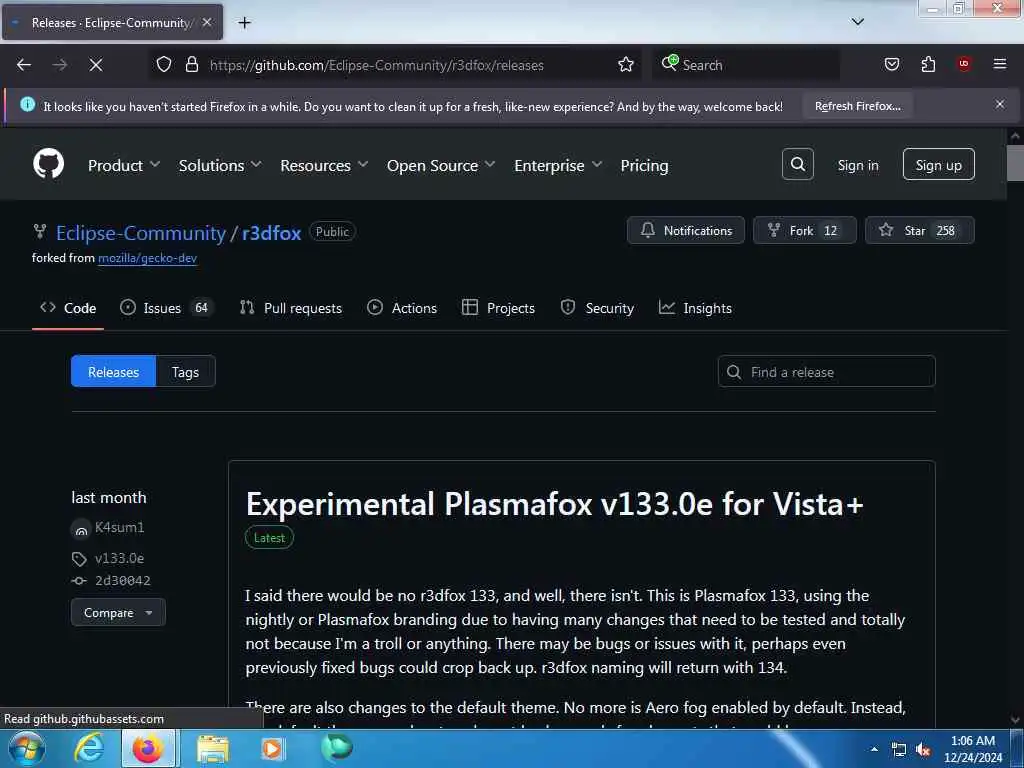This screenshot has width=1024, height=768.
Task: Switch to the Issues tab
Action: coord(166,308)
